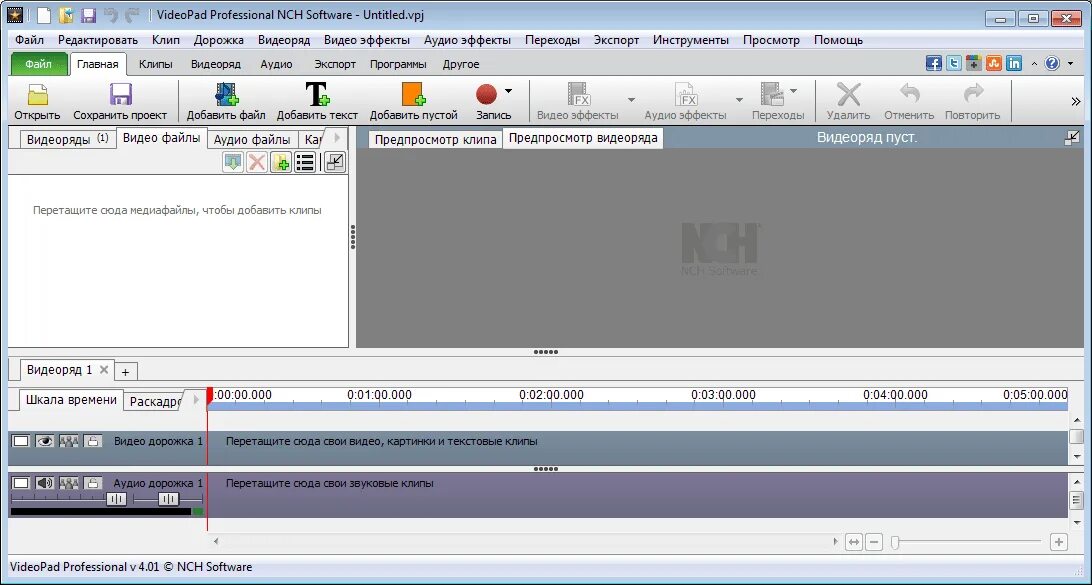Click the LinkedIn share icon
Image resolution: width=1092 pixels, height=585 pixels.
[1015, 63]
